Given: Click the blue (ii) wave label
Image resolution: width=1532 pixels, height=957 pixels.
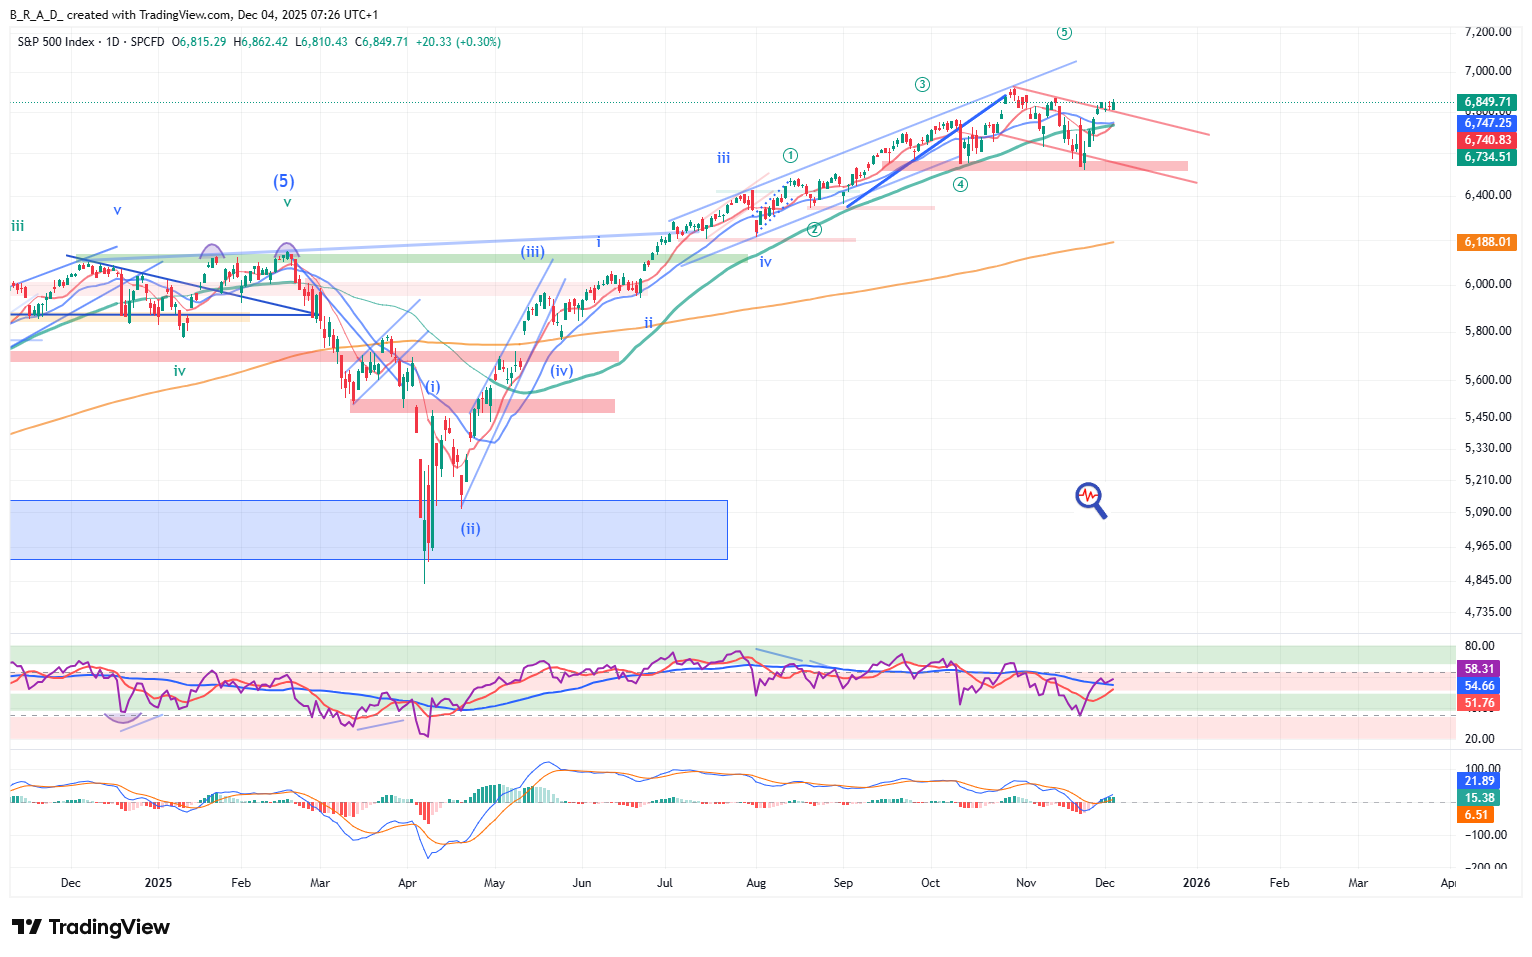Looking at the screenshot, I should tap(470, 528).
